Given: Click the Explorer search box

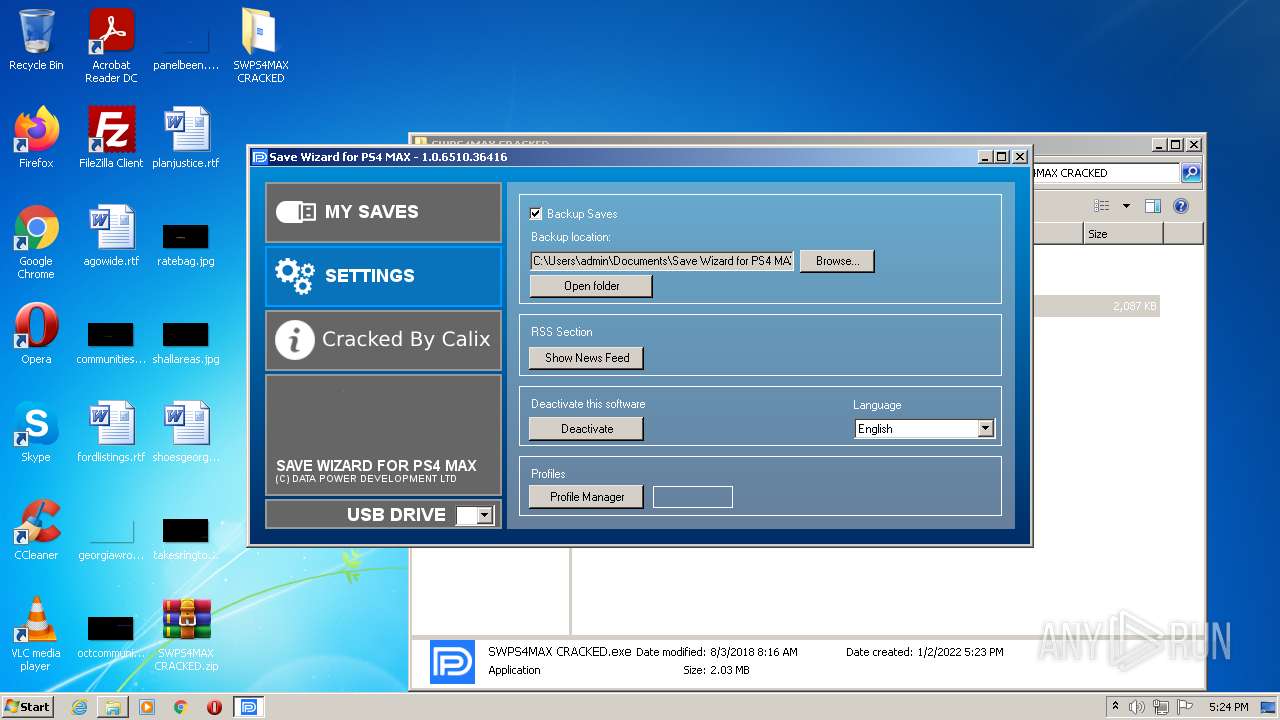Looking at the screenshot, I should (1106, 173).
